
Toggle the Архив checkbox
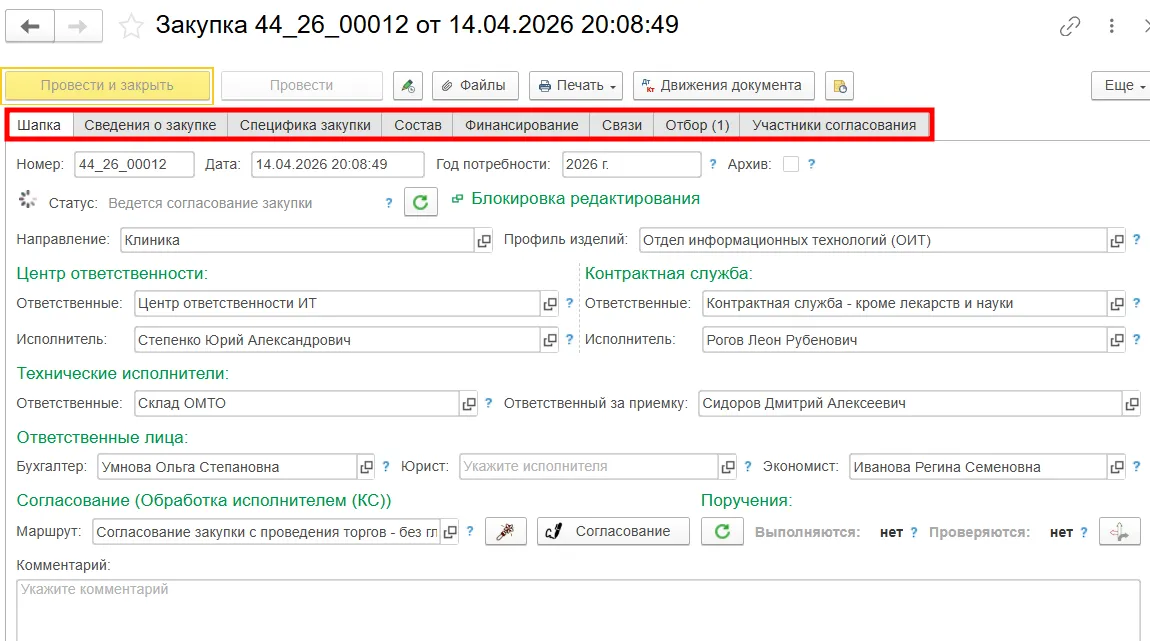791,164
